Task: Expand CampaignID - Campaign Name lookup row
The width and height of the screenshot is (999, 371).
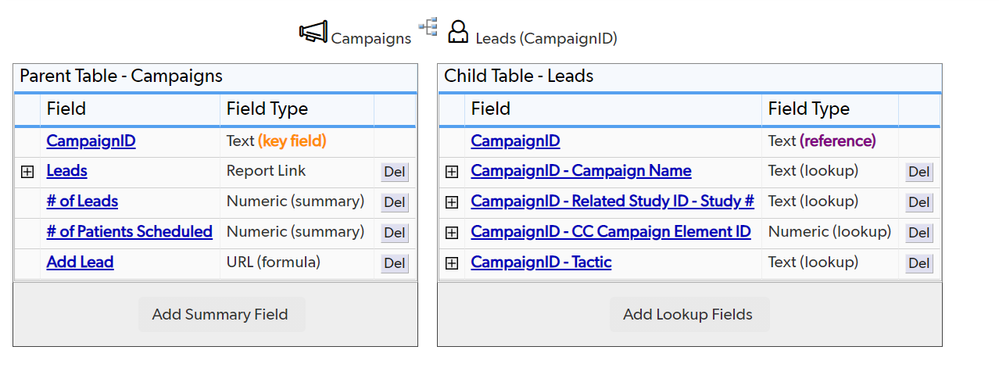Action: point(452,171)
